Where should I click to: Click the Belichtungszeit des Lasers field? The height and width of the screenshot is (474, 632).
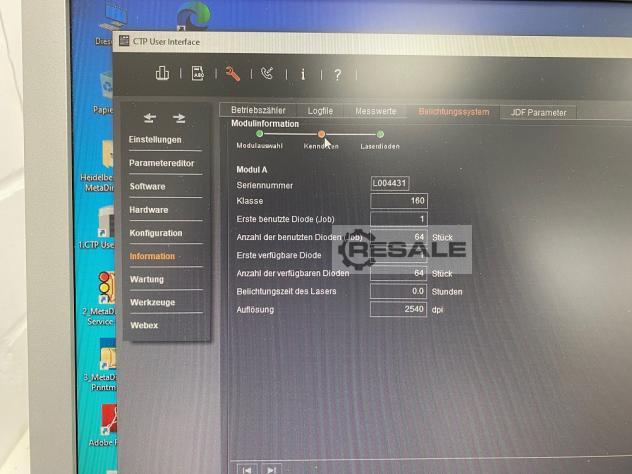coord(399,291)
